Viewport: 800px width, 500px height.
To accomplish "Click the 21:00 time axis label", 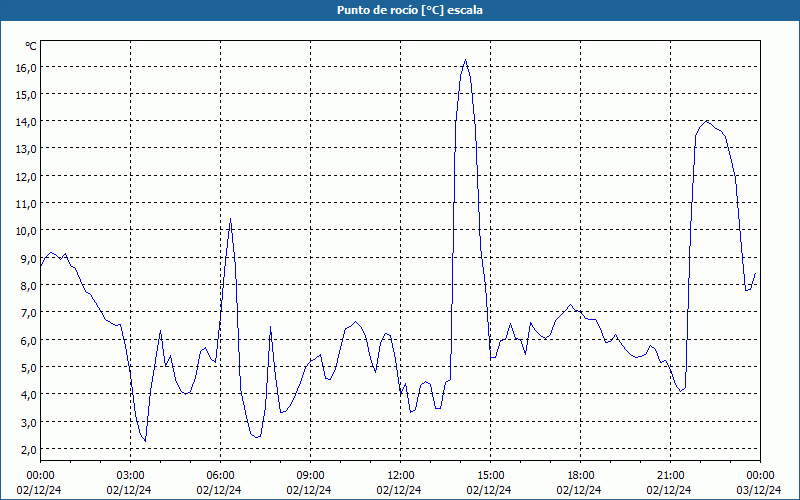I will tap(670, 476).
